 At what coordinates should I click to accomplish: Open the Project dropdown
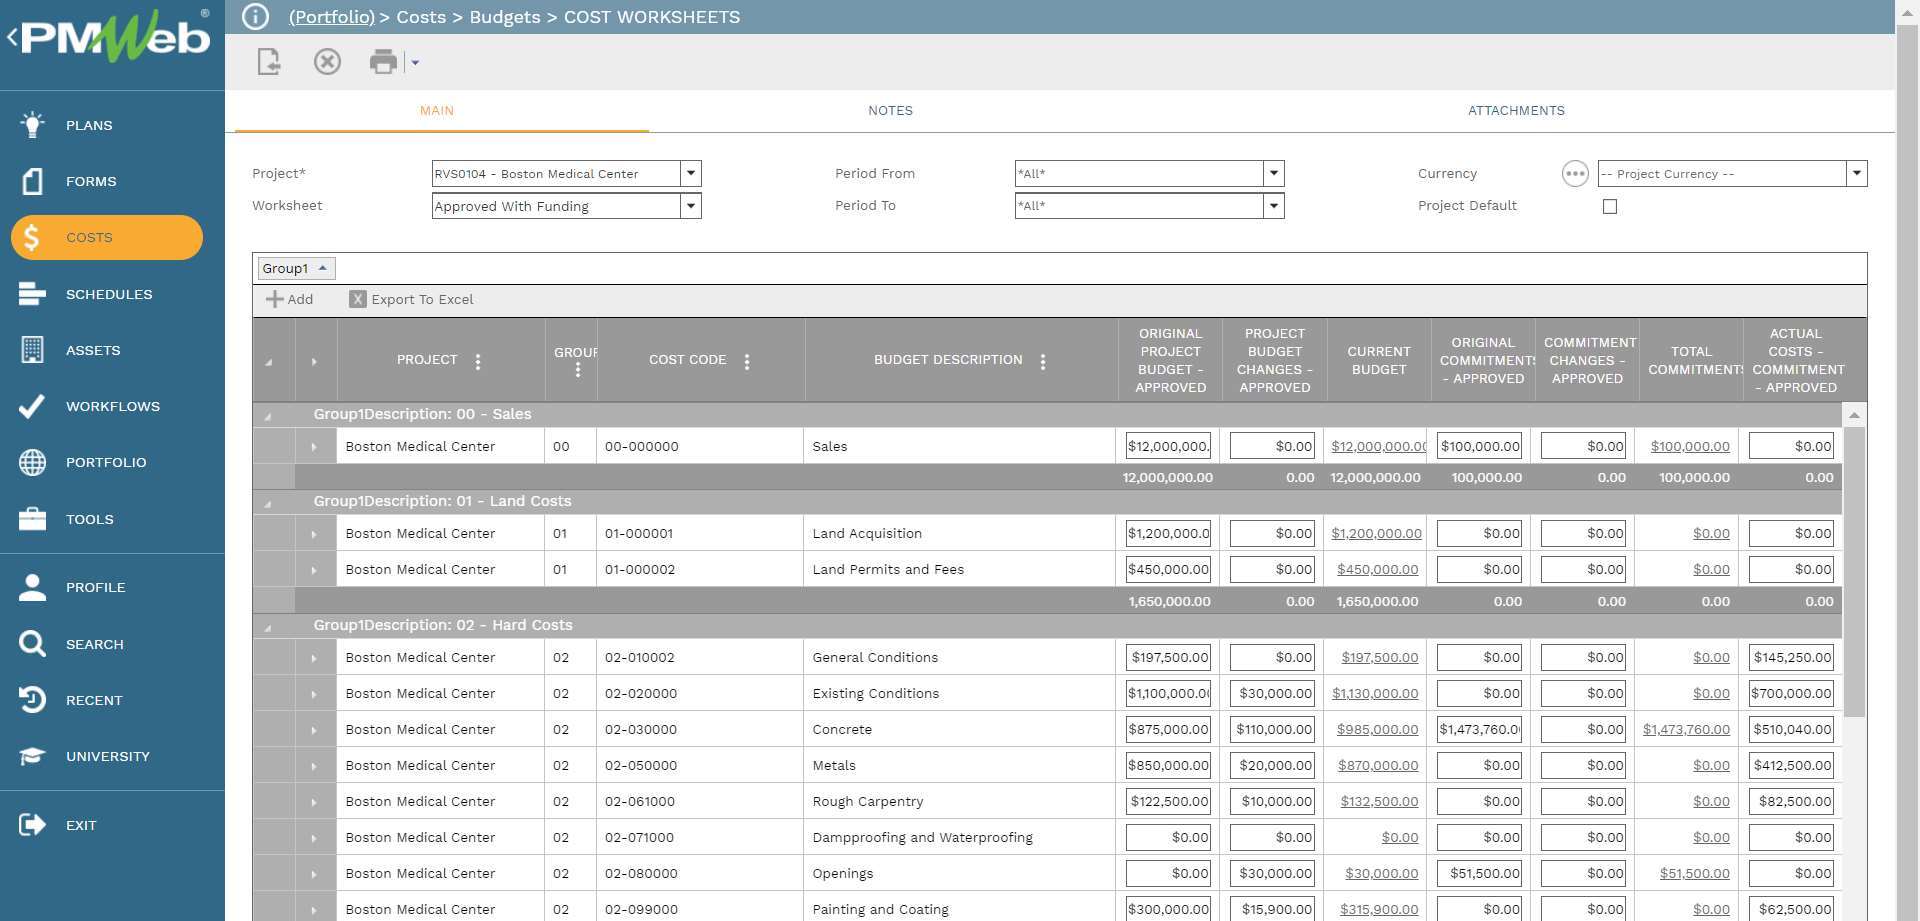[690, 174]
